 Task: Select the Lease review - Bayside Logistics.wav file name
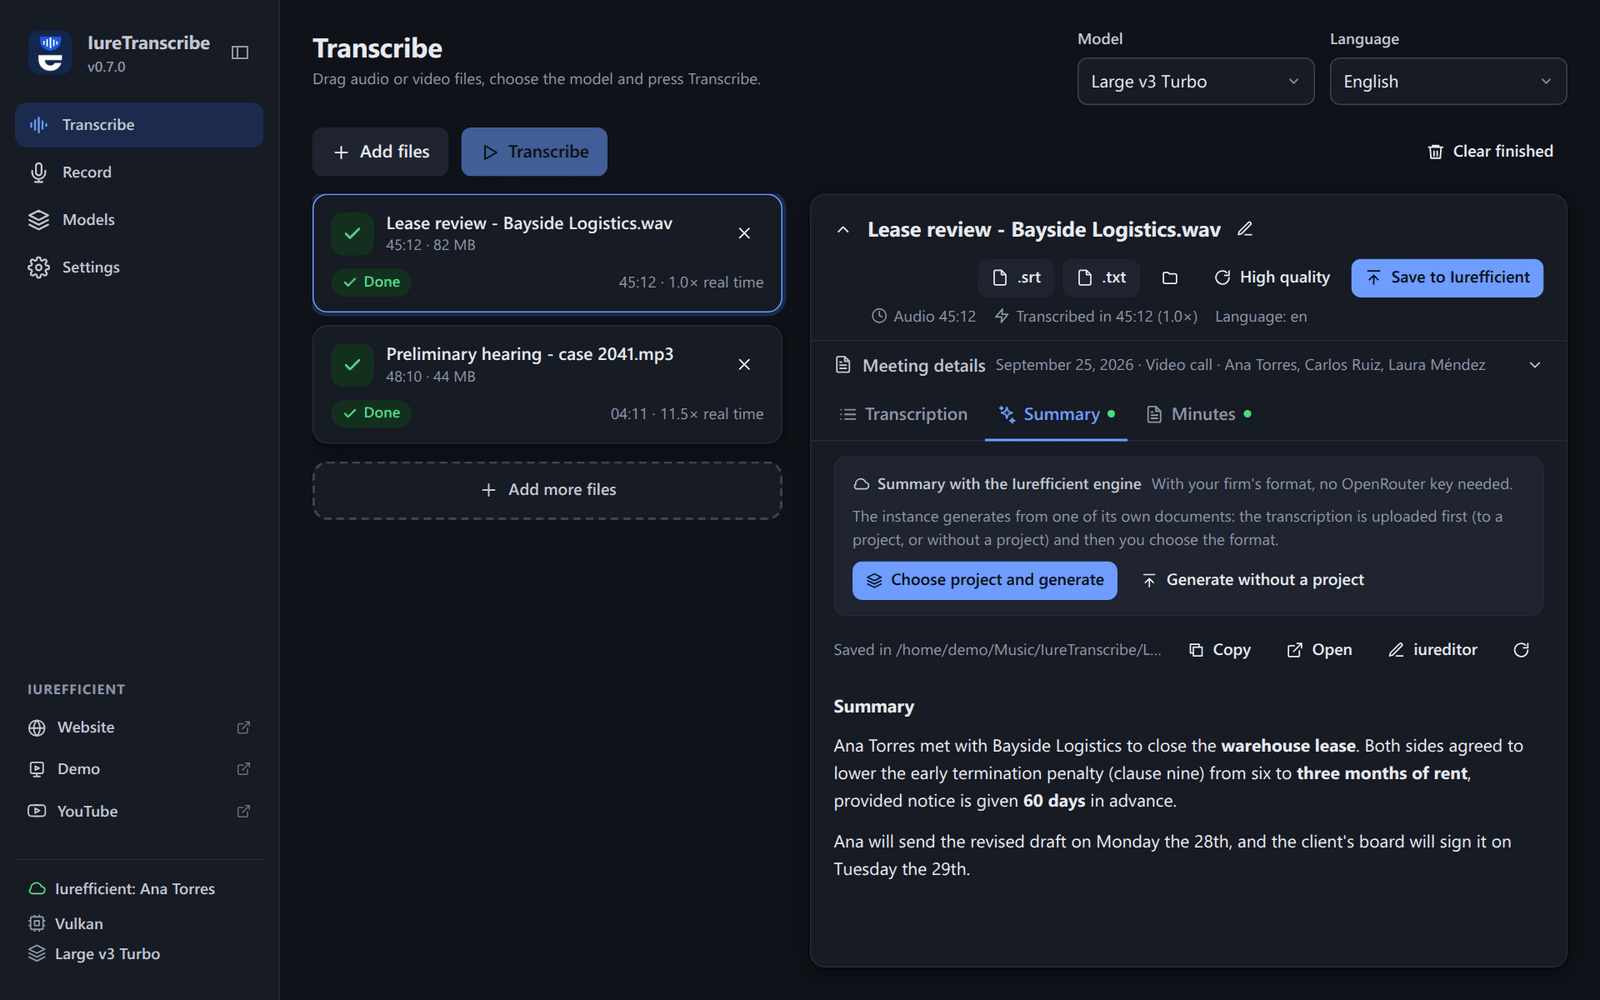[x=529, y=223]
